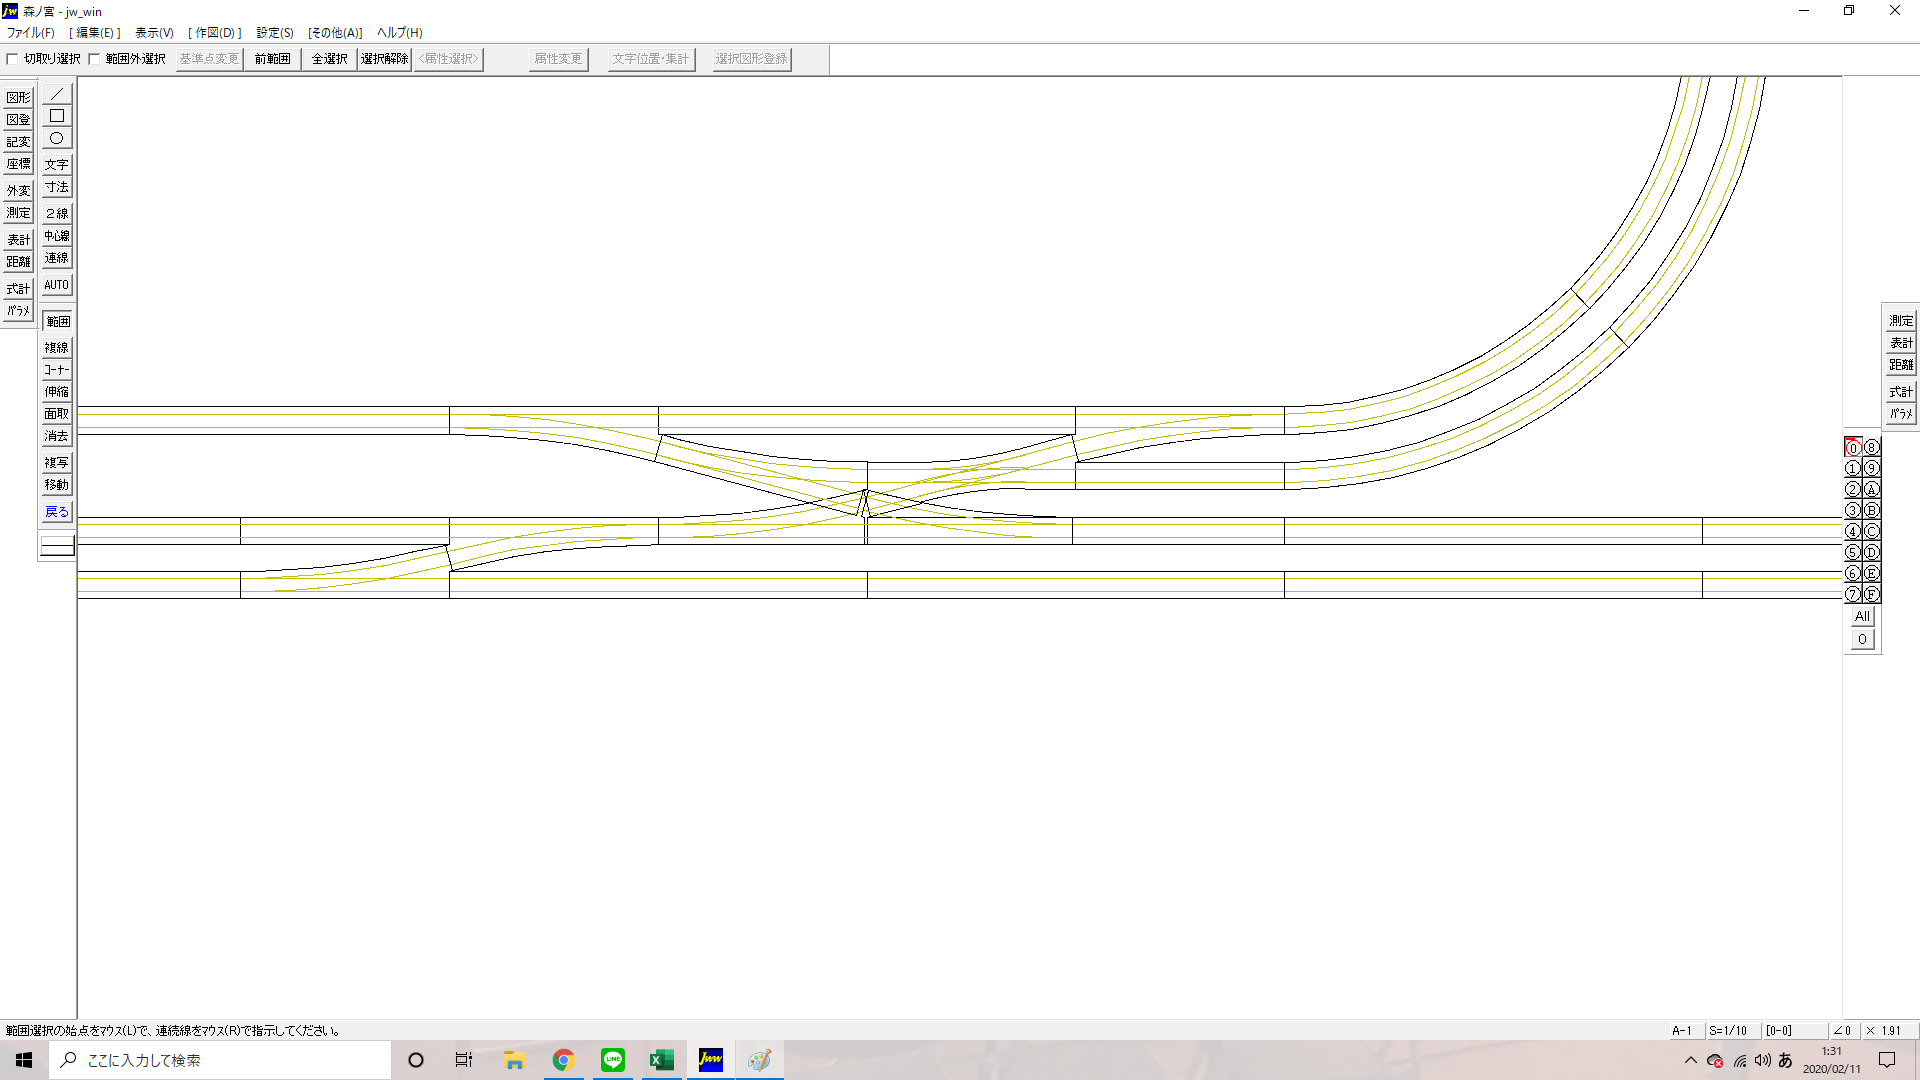This screenshot has width=1920, height=1080.
Task: Open the 設定(S) menu
Action: point(275,33)
